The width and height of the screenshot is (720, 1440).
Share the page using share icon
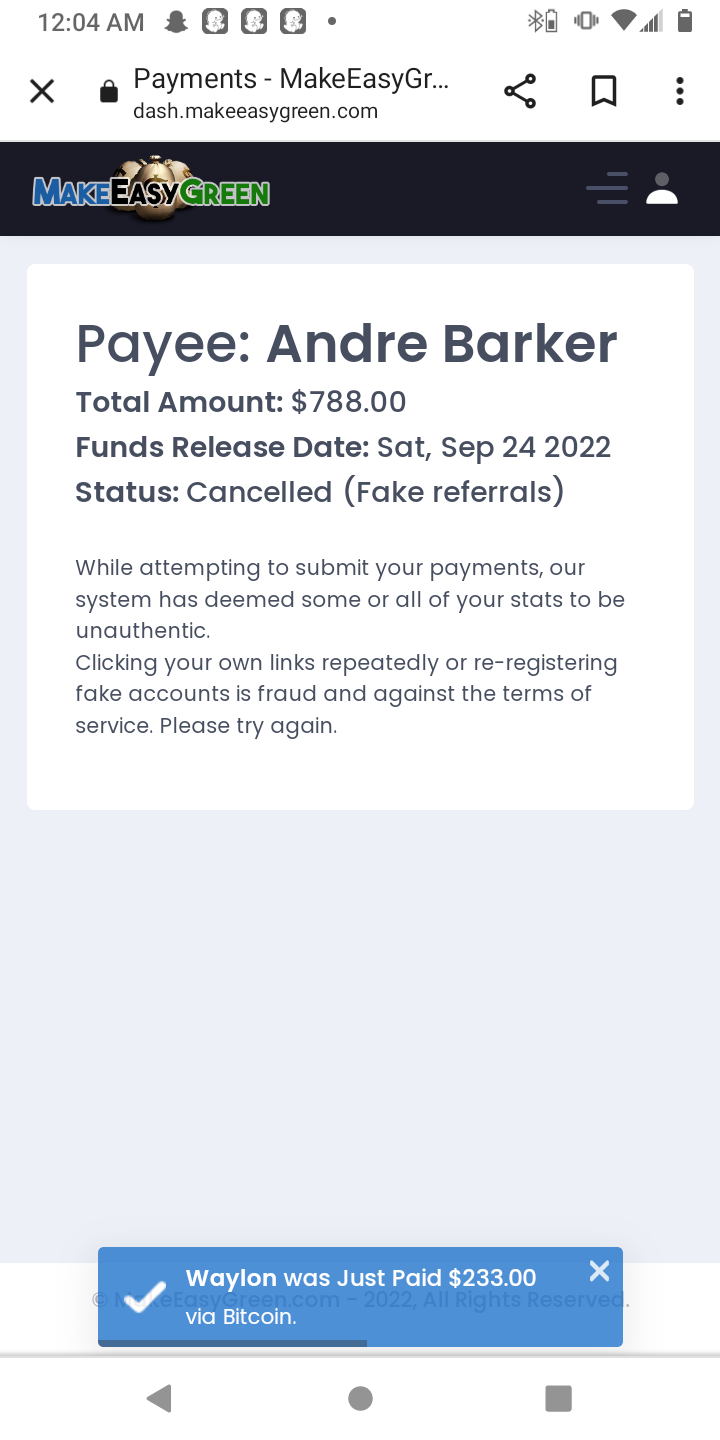point(520,92)
